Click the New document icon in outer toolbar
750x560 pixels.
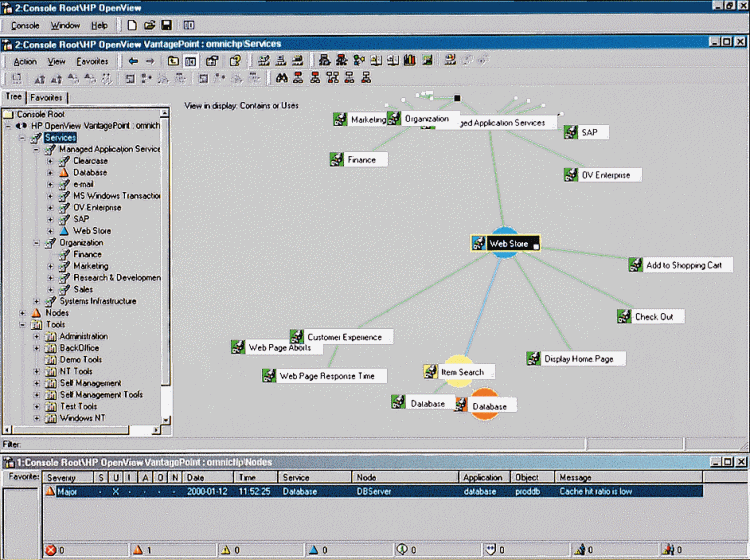pos(132,25)
